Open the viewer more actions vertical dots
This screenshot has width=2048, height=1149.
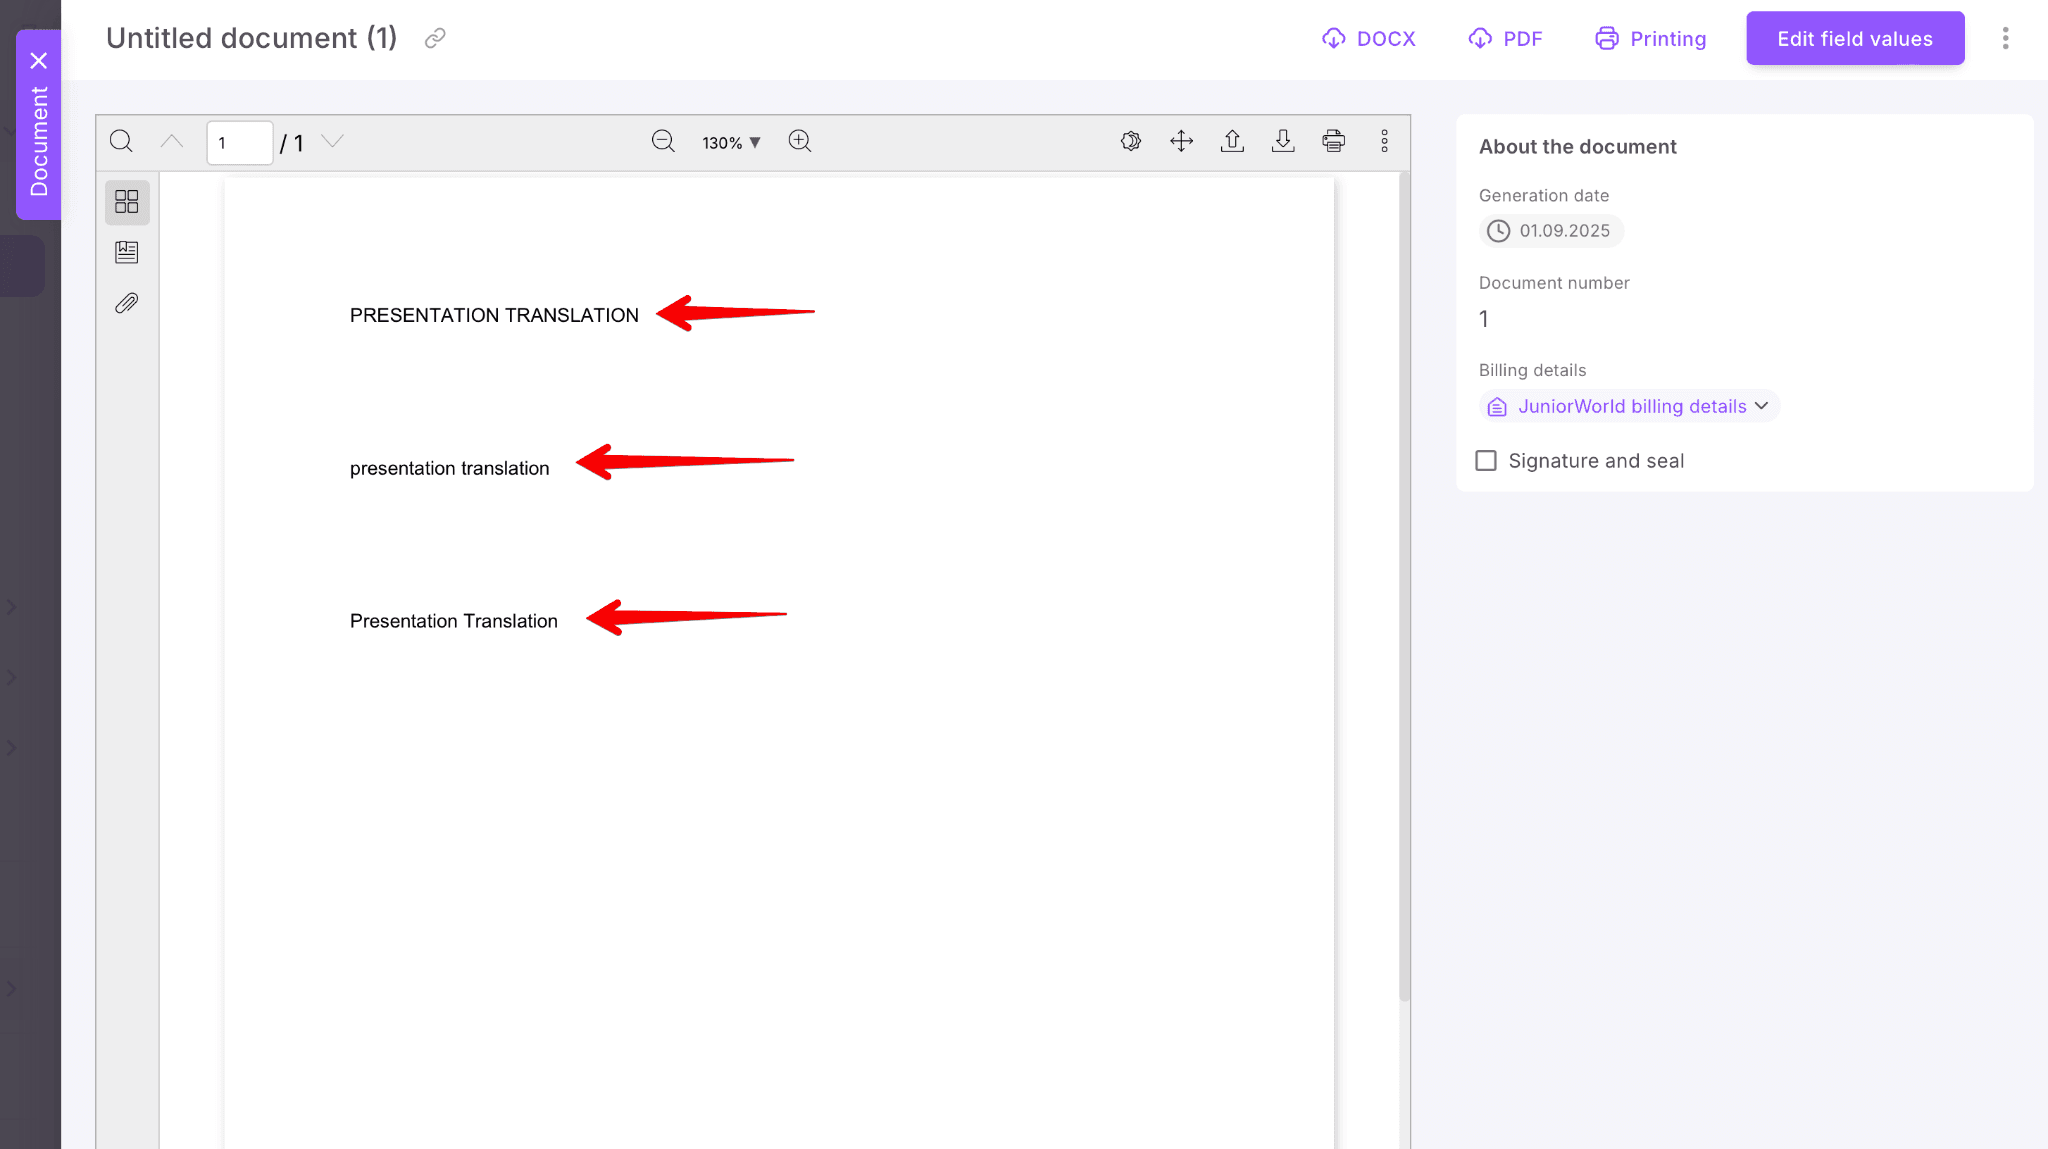coord(1384,141)
